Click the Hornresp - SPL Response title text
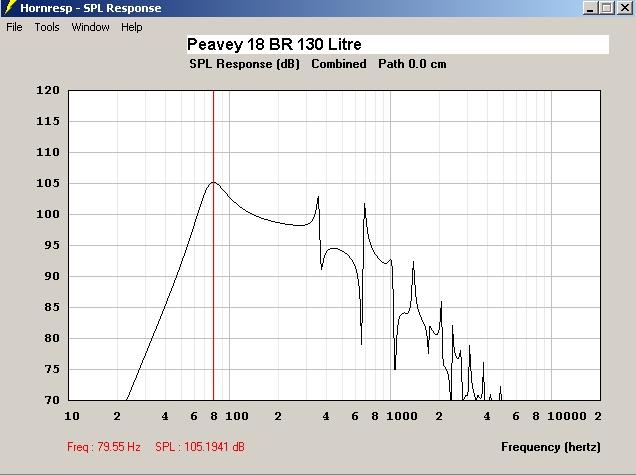Screen dimensions: 636x475 91,8
